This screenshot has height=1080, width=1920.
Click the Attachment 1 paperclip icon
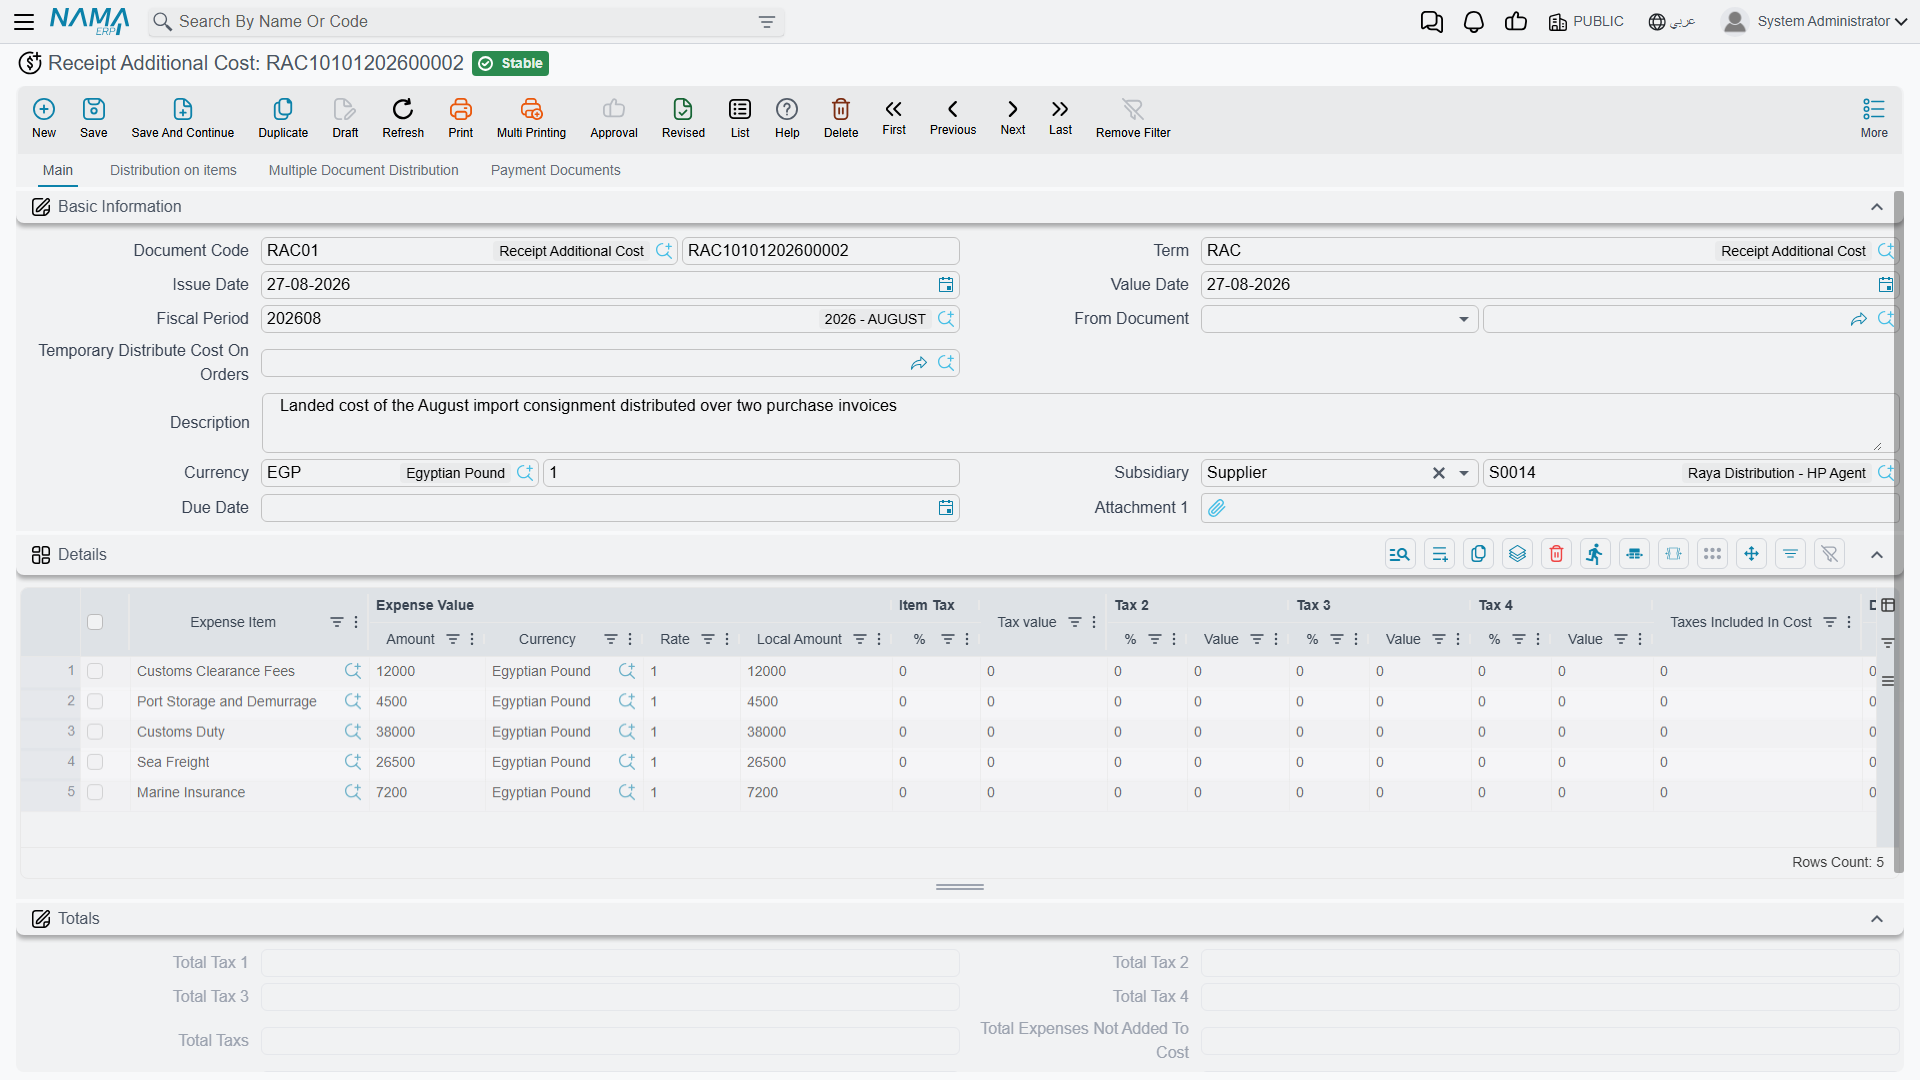click(1217, 508)
